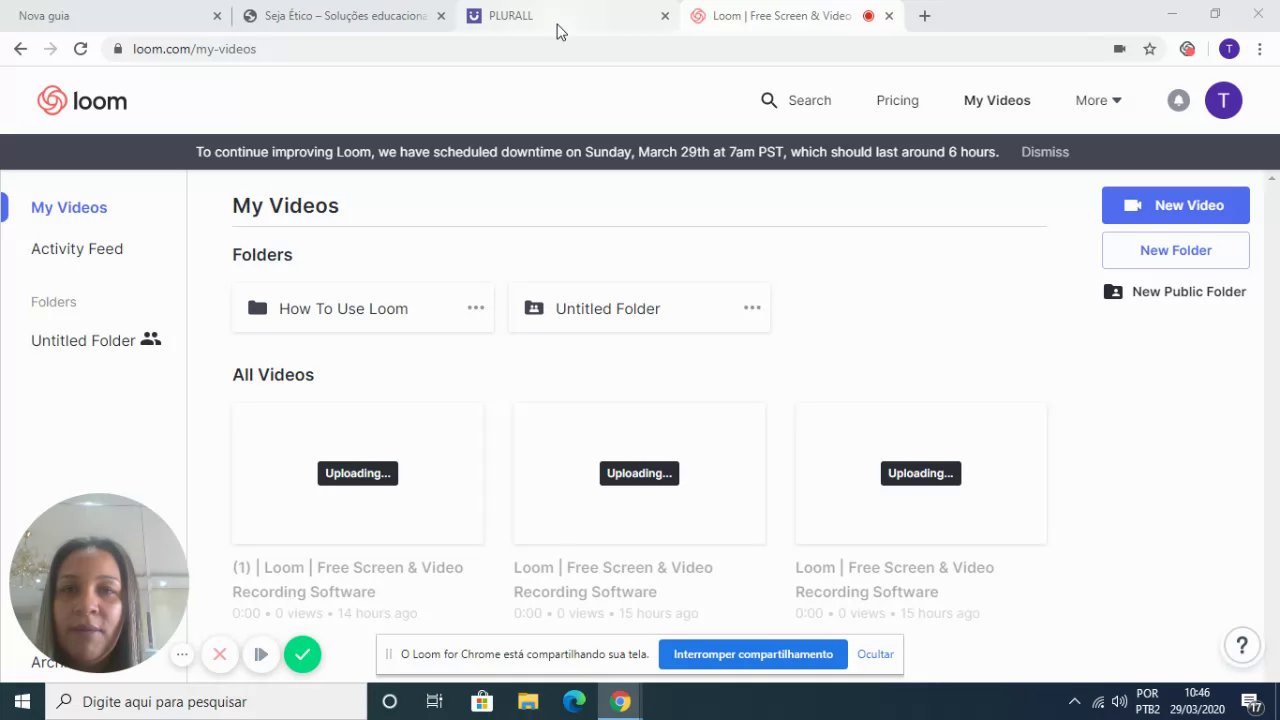Click the Loom extension icon
This screenshot has height=720, width=1280.
point(1187,48)
